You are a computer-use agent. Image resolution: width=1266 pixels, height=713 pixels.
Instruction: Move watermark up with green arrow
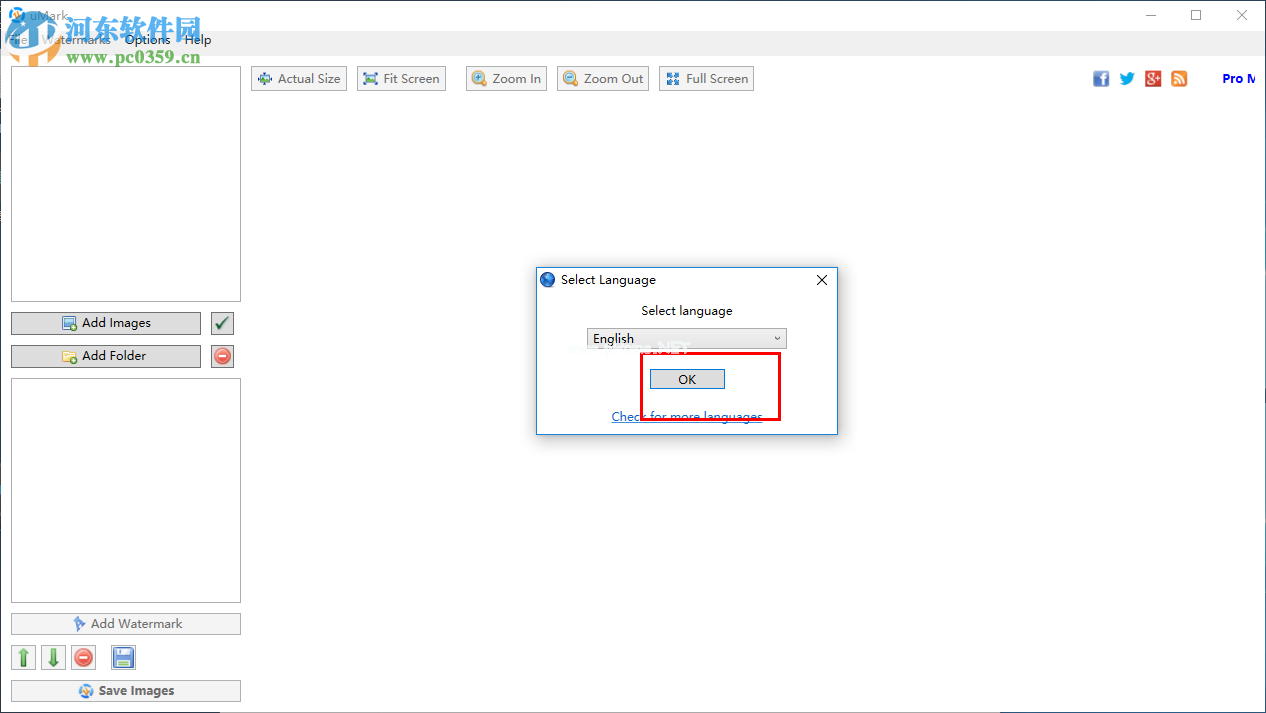coord(23,657)
